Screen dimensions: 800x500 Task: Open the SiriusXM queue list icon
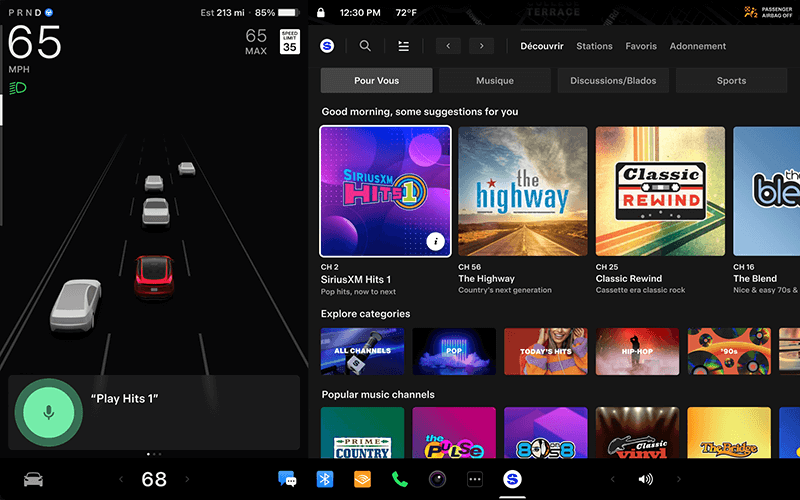pyautogui.click(x=403, y=46)
